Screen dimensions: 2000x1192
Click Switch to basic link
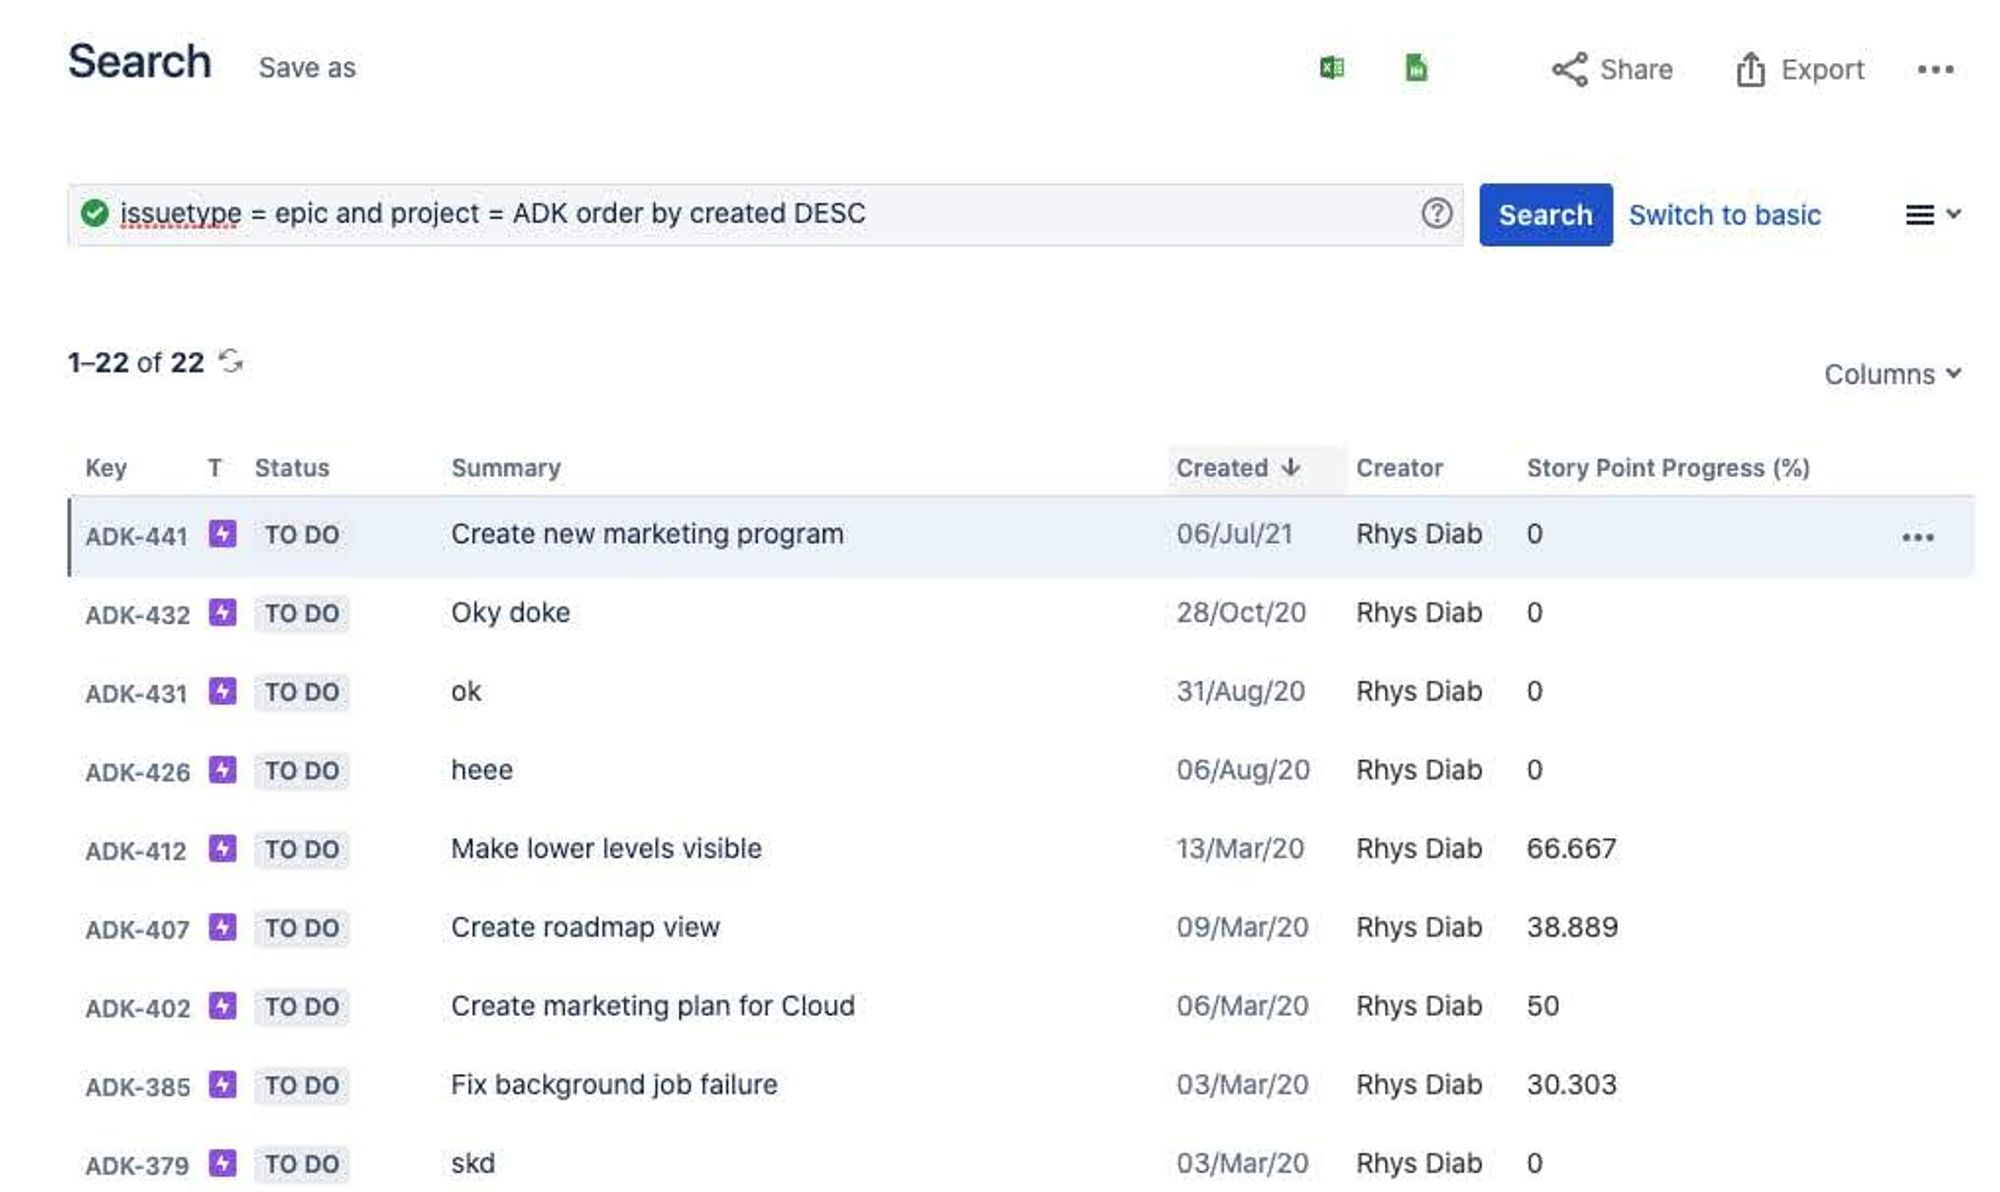1723,213
